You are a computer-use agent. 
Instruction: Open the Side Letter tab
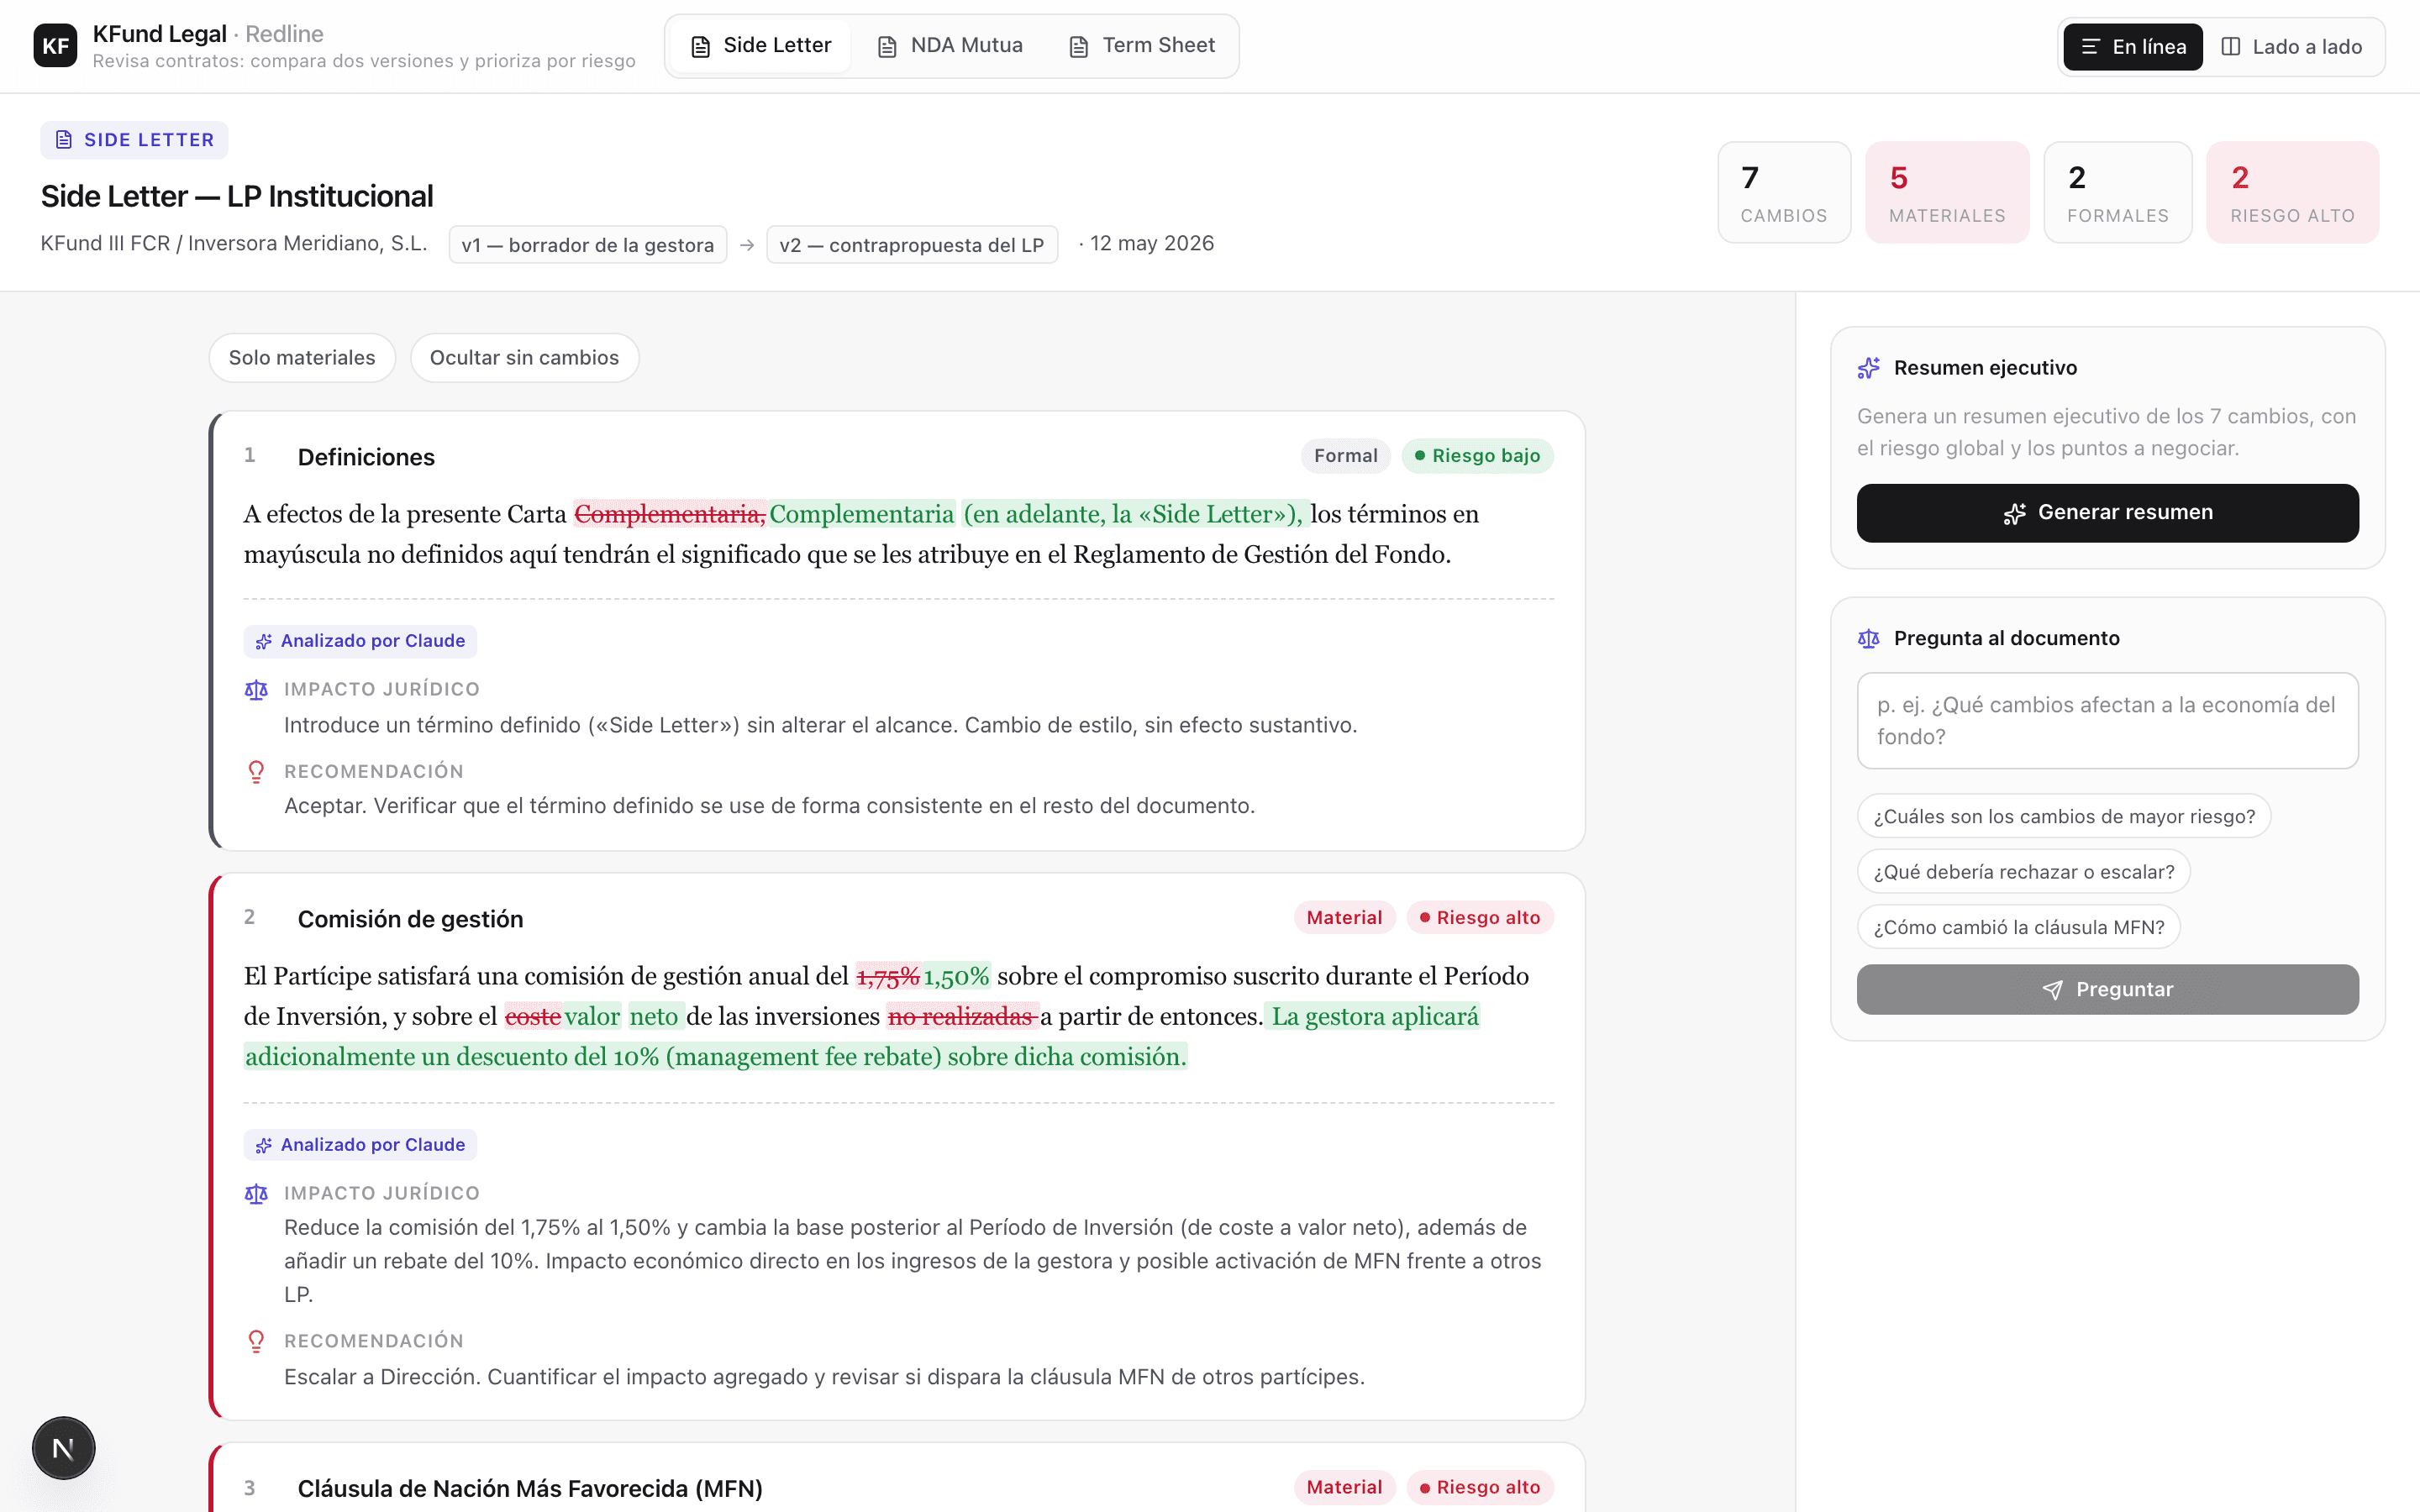pos(761,46)
